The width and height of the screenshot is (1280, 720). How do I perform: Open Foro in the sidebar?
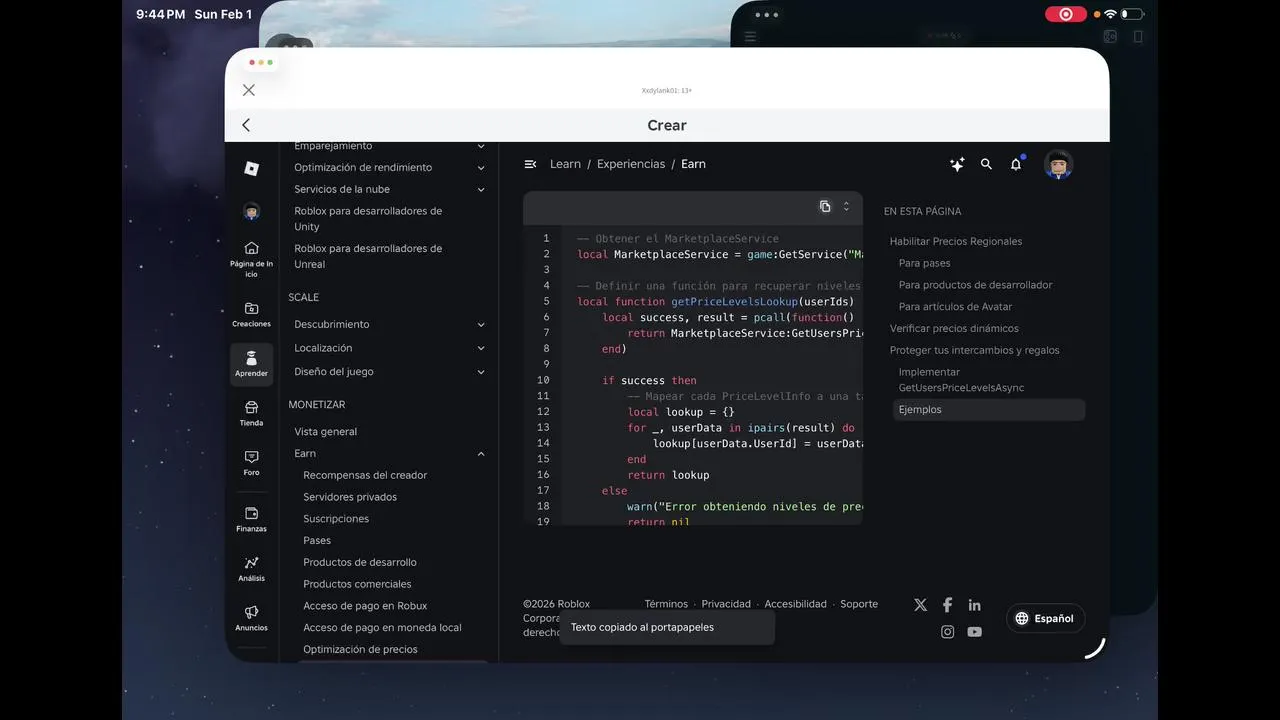[251, 463]
